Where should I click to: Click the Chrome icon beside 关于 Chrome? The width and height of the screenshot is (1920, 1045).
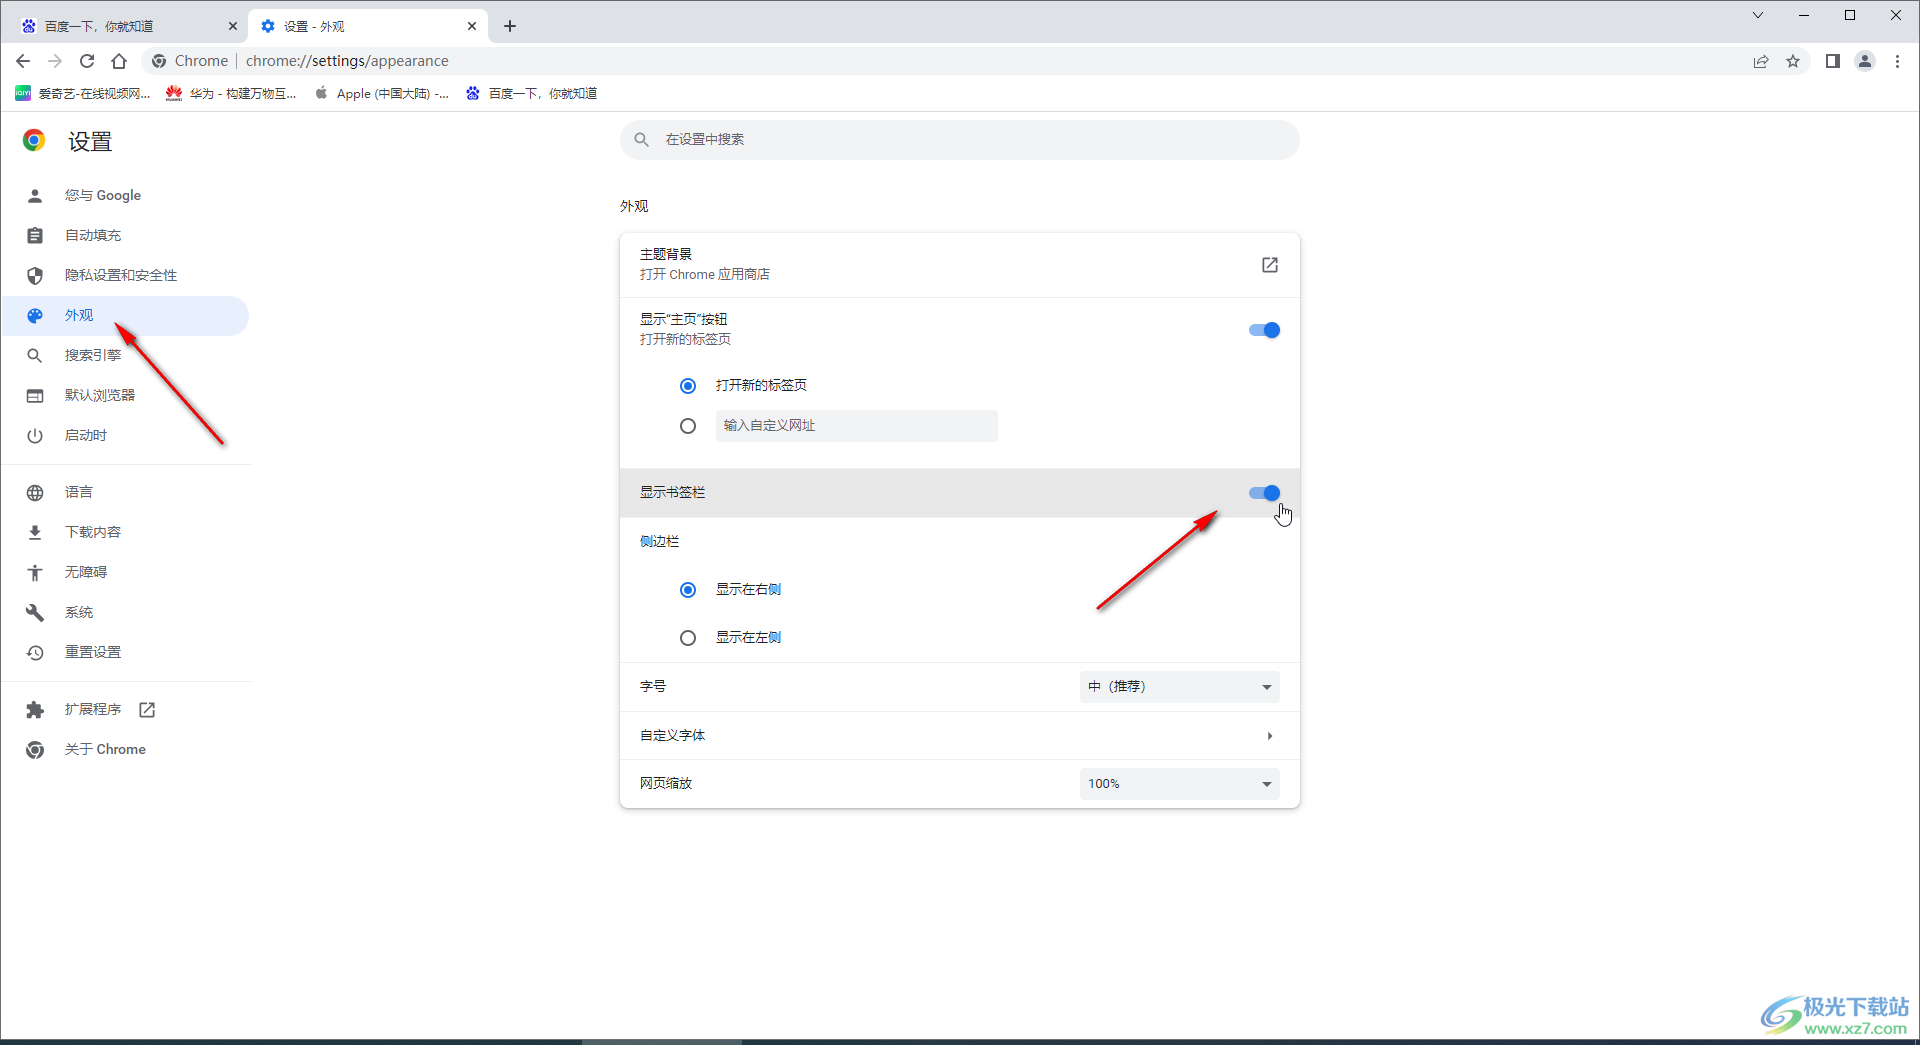[x=35, y=750]
